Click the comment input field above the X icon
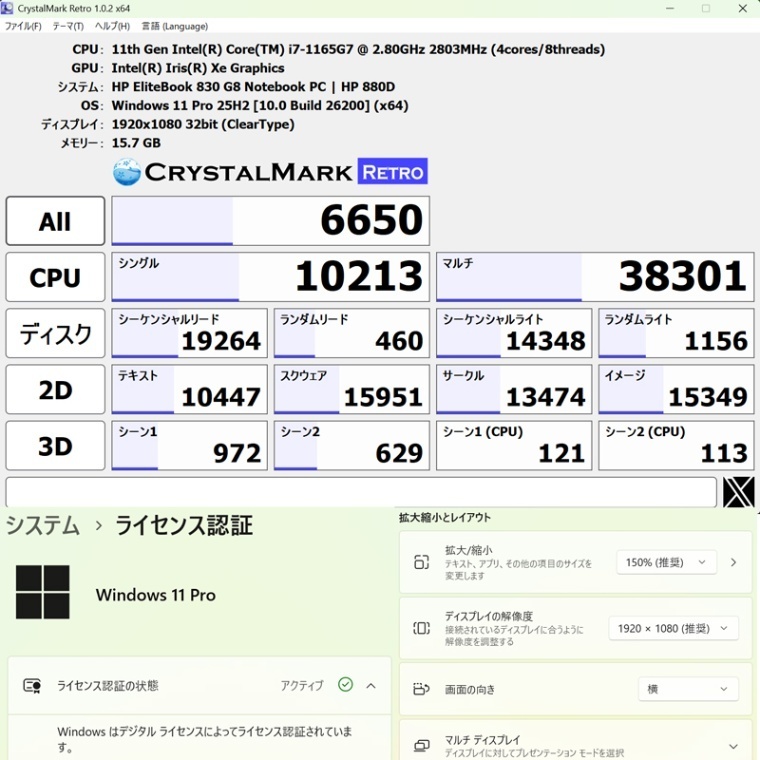760x760 pixels. pyautogui.click(x=361, y=492)
